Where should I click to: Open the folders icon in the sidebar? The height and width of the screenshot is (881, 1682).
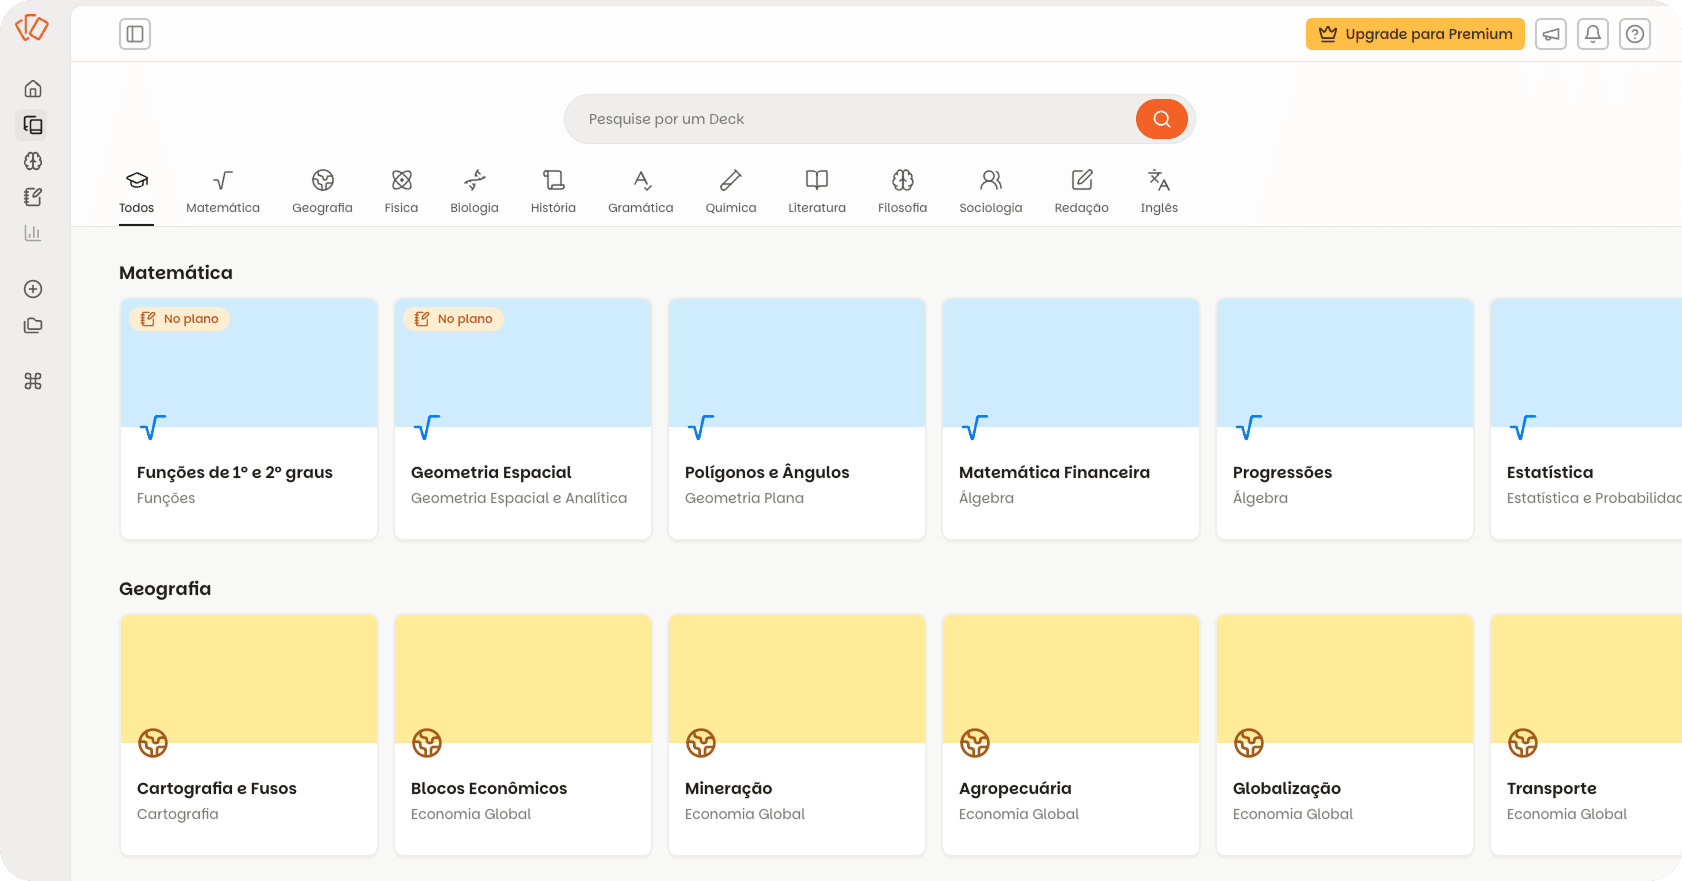click(x=33, y=325)
